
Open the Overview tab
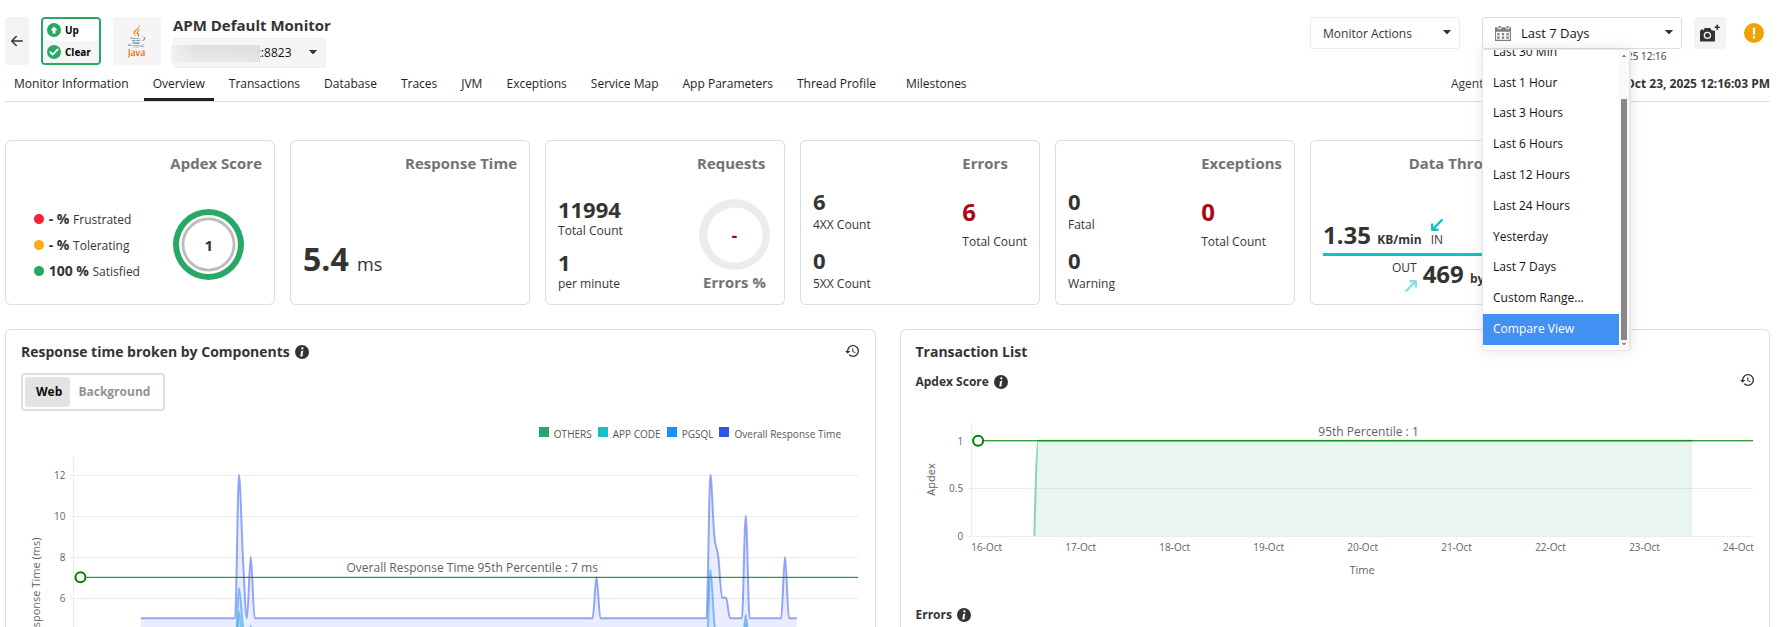pos(179,84)
